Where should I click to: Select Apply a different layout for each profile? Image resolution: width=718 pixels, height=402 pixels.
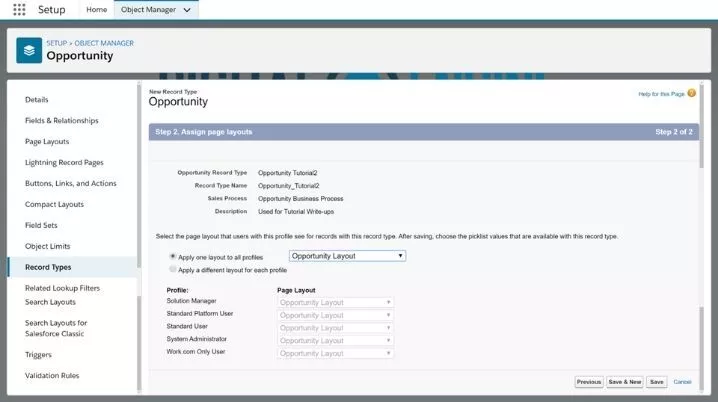pyautogui.click(x=173, y=270)
